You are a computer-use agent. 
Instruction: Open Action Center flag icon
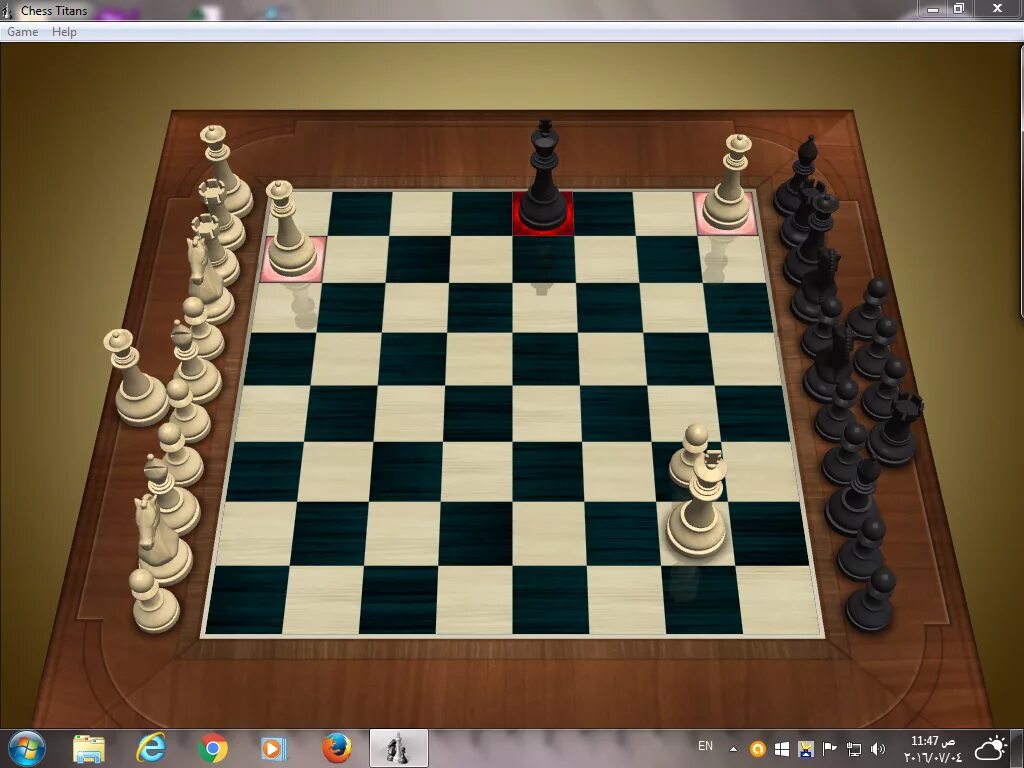click(829, 749)
